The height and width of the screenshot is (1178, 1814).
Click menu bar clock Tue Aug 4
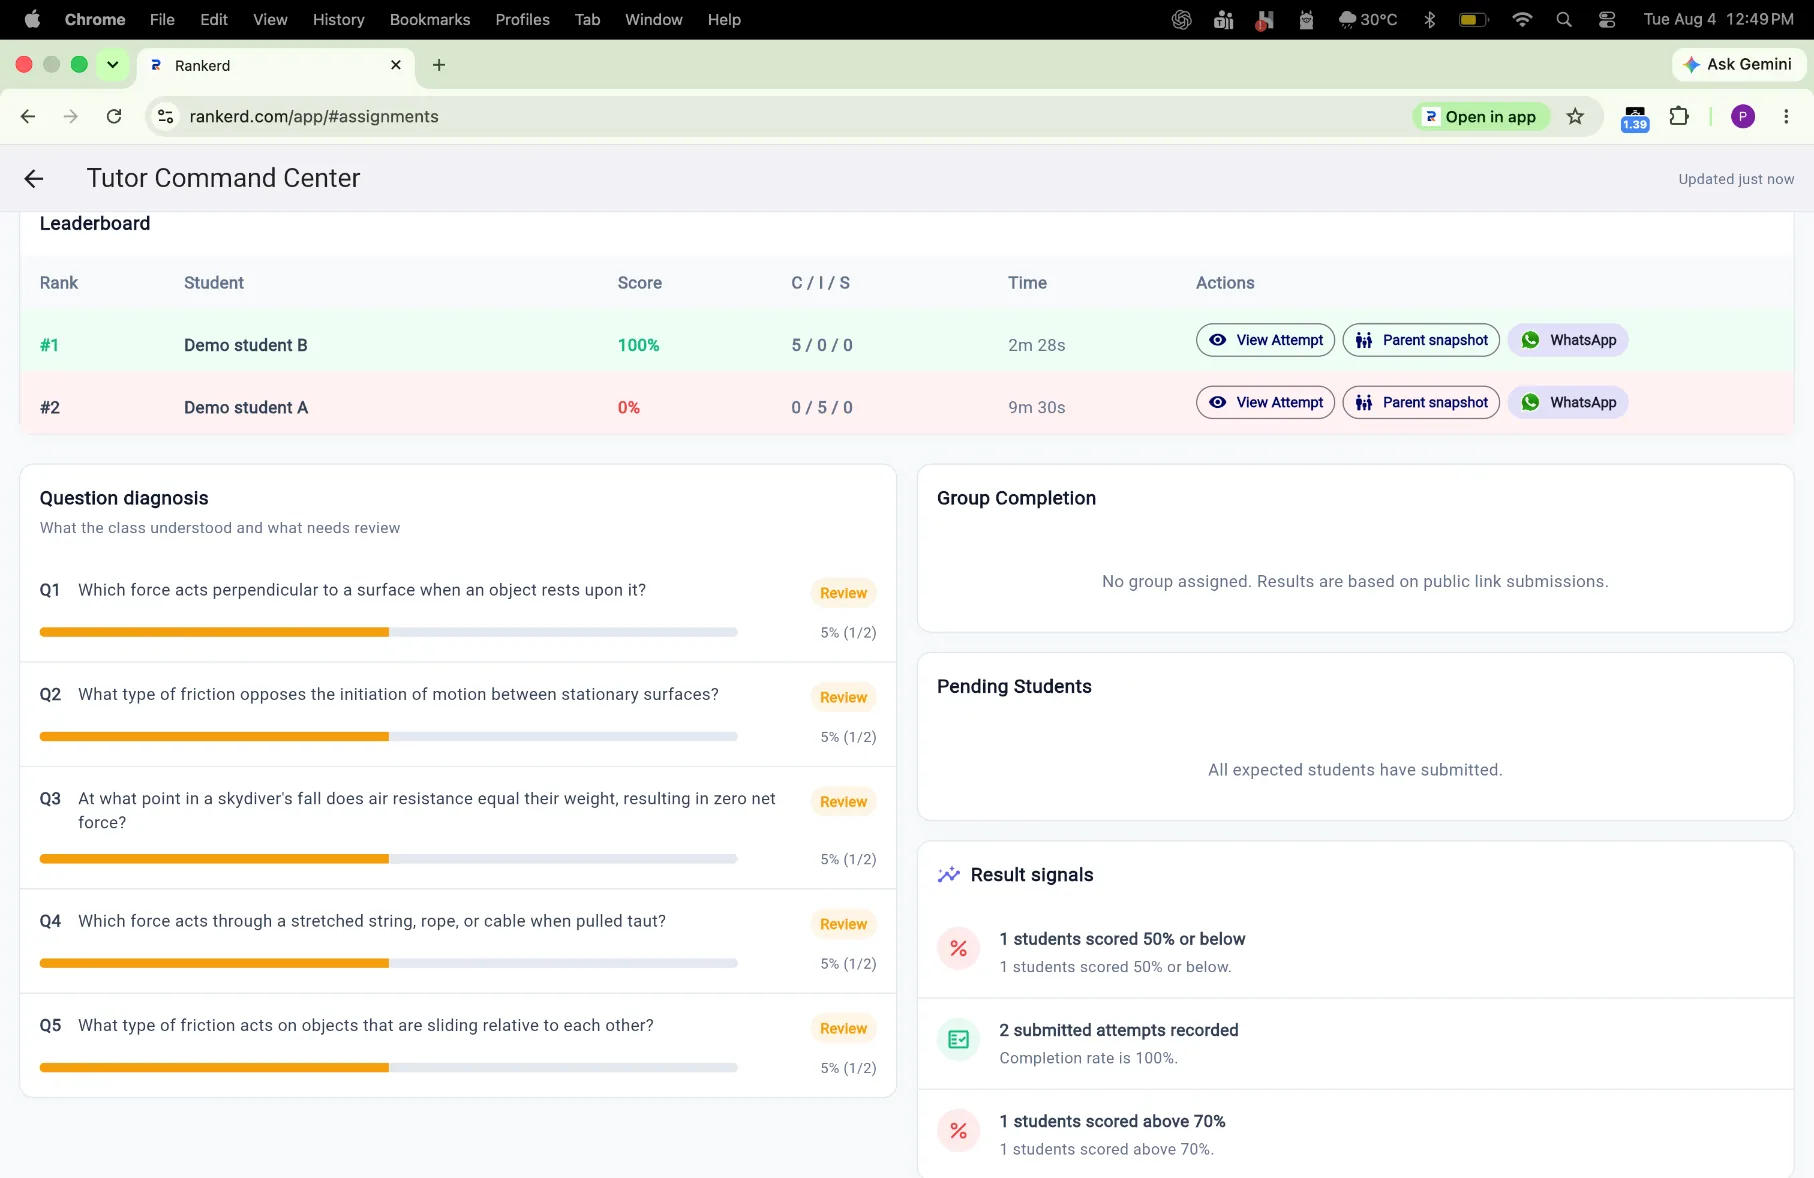tap(1718, 19)
